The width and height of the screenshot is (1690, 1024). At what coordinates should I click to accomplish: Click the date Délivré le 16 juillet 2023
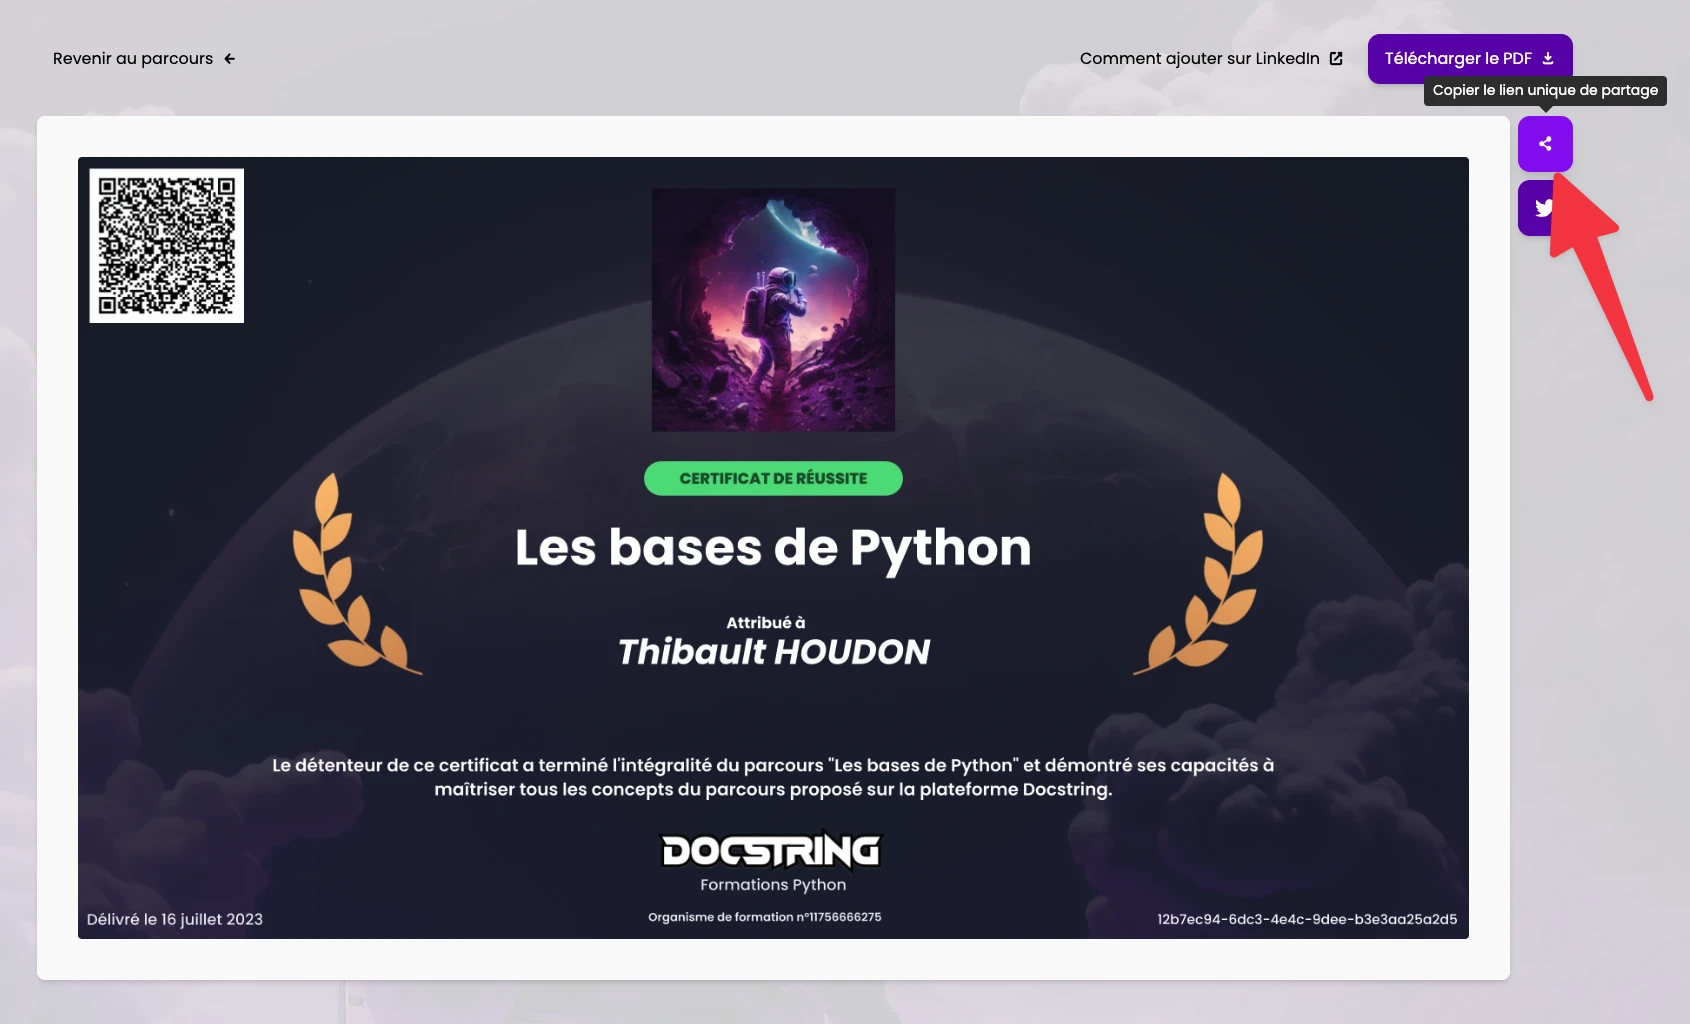174,918
